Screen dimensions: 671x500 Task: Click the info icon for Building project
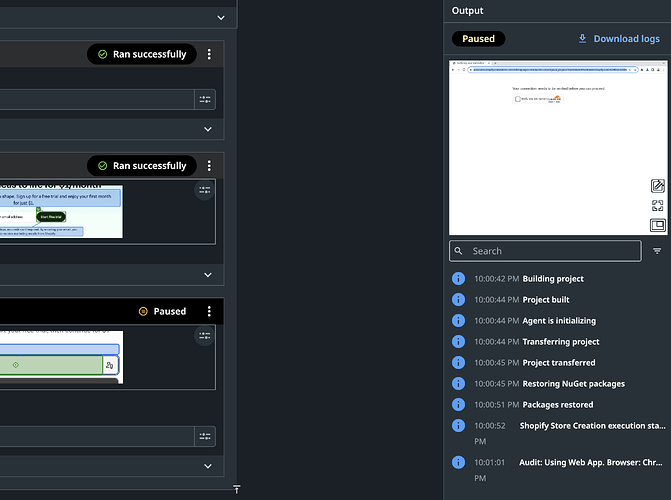(x=458, y=279)
